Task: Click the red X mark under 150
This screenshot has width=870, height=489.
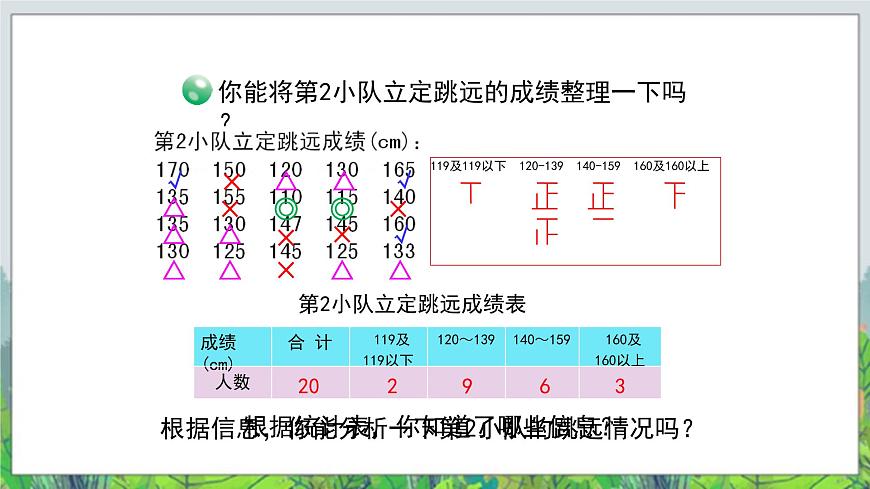Action: (x=231, y=182)
